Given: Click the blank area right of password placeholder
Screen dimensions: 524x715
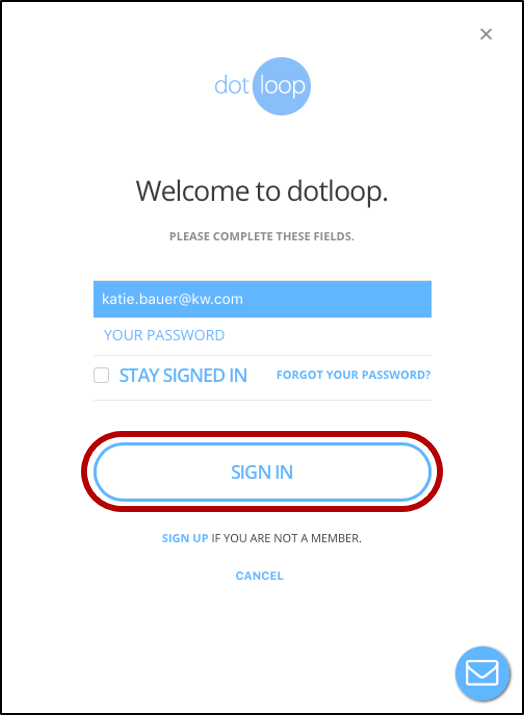Looking at the screenshot, I should (328, 336).
